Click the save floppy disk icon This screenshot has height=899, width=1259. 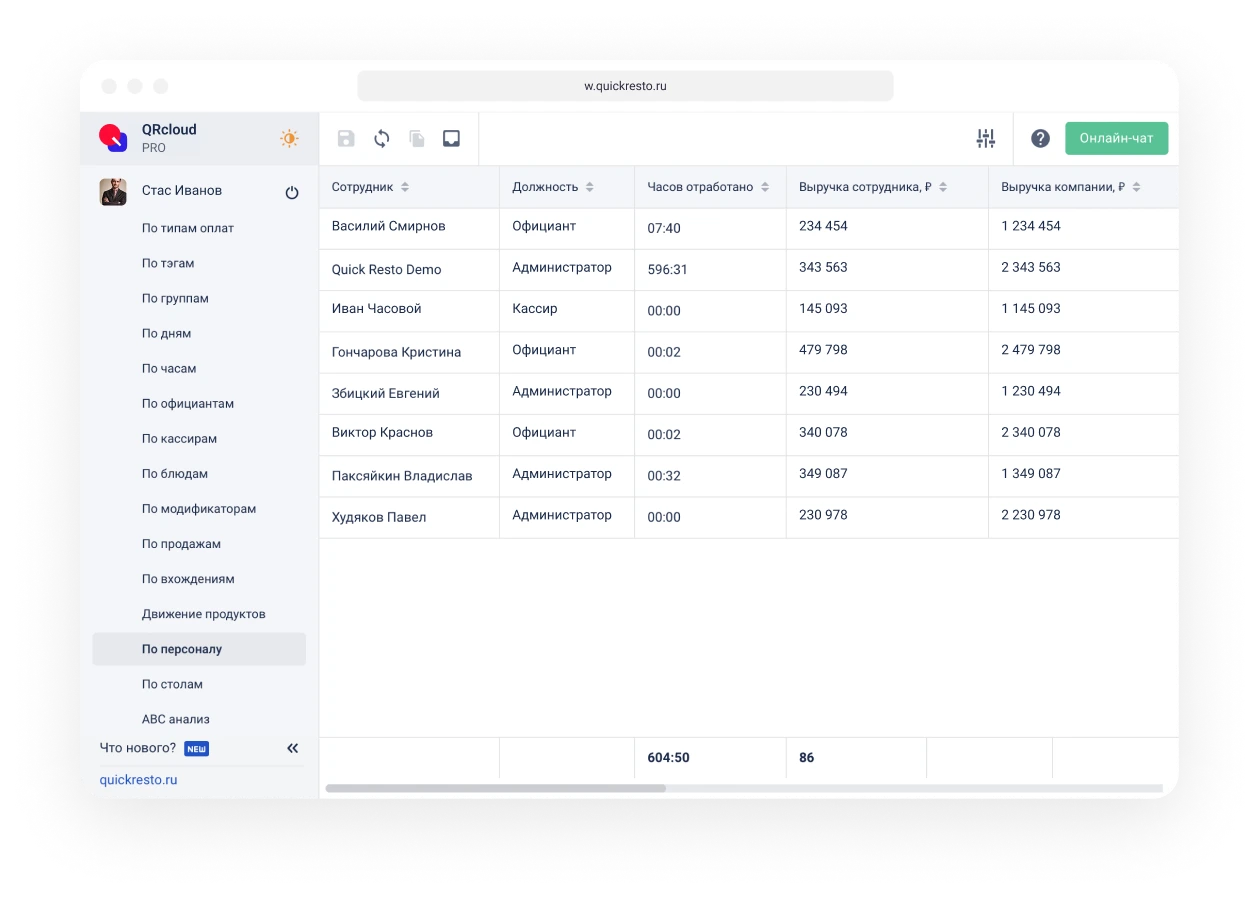click(346, 139)
